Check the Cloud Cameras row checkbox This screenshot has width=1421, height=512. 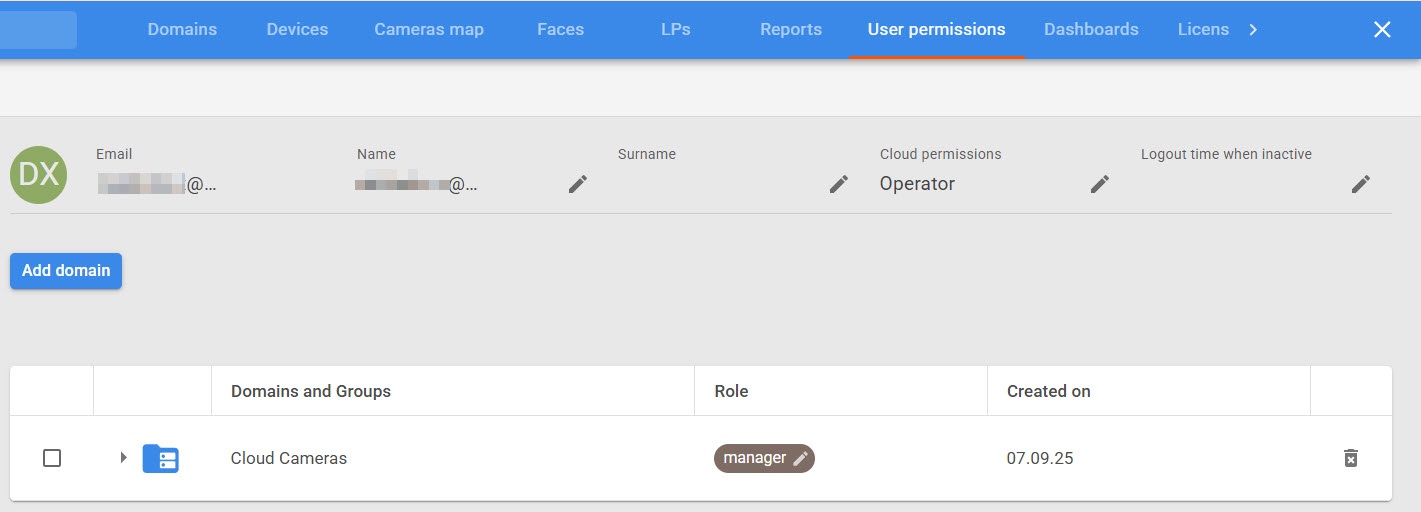pyautogui.click(x=52, y=458)
